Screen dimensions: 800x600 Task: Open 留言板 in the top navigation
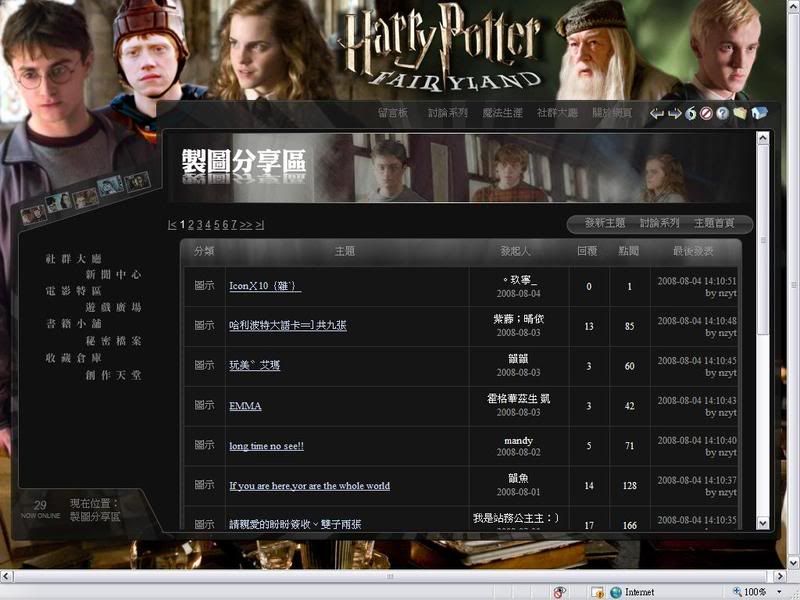point(393,113)
